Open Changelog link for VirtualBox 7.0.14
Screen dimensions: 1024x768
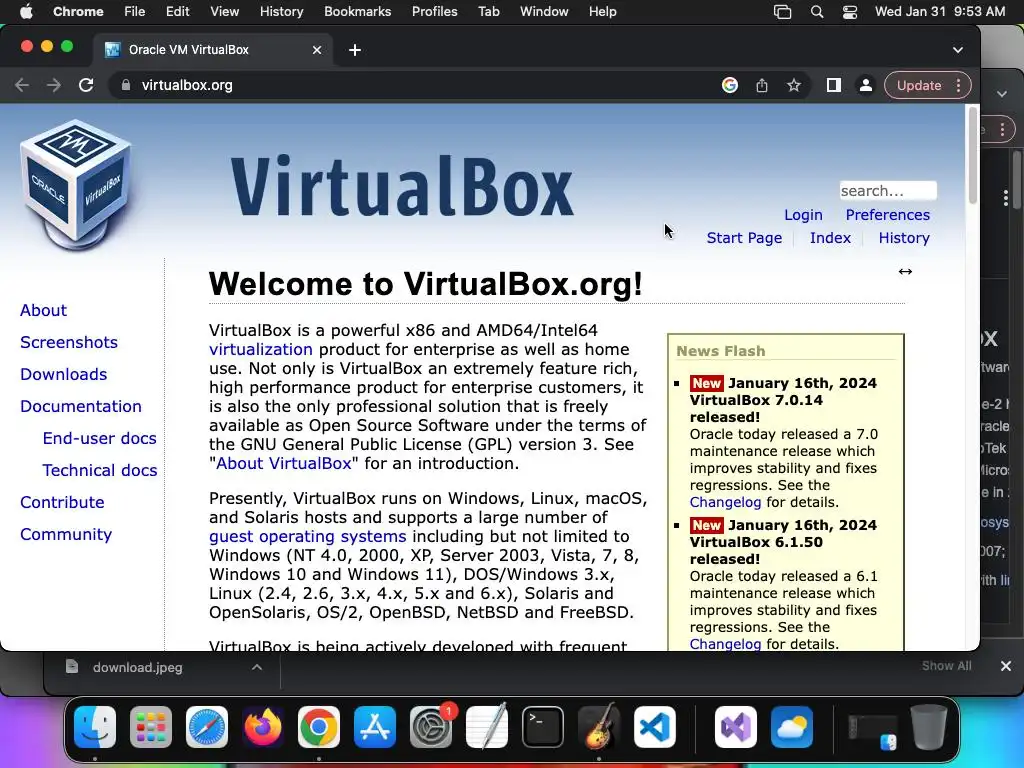tap(725, 502)
